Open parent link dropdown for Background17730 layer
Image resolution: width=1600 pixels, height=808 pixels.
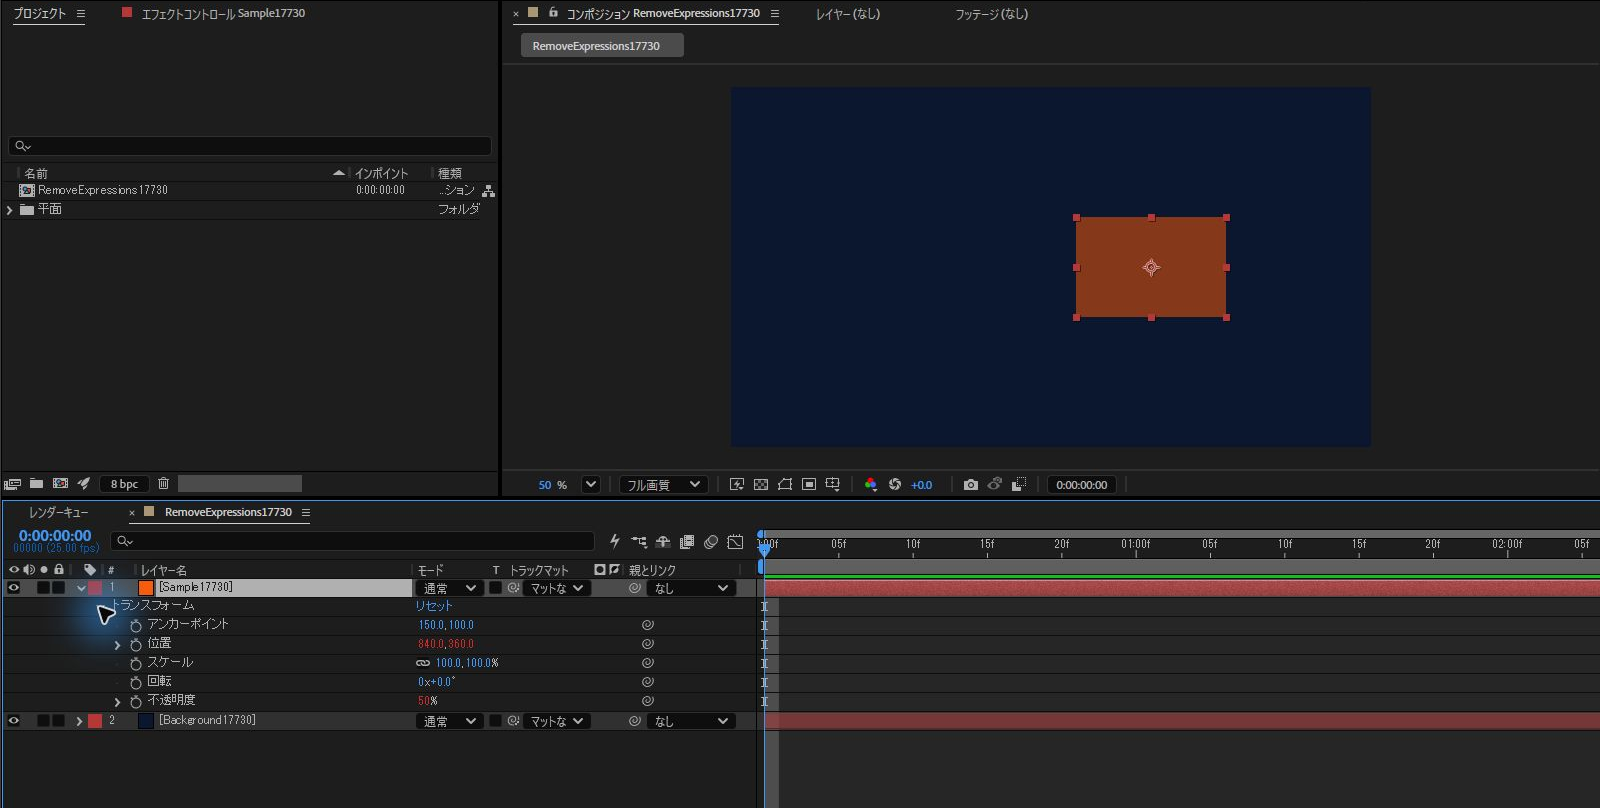(692, 721)
